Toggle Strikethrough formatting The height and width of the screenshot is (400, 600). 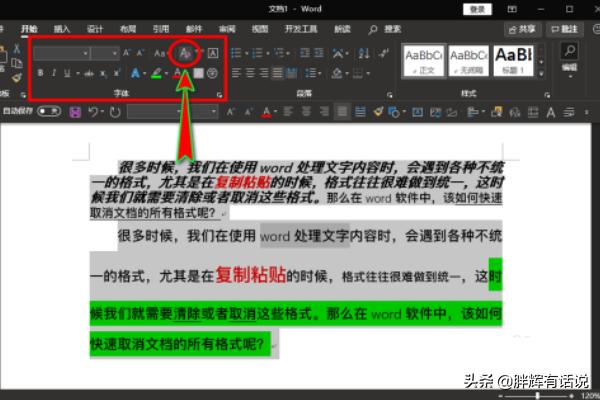click(x=89, y=73)
